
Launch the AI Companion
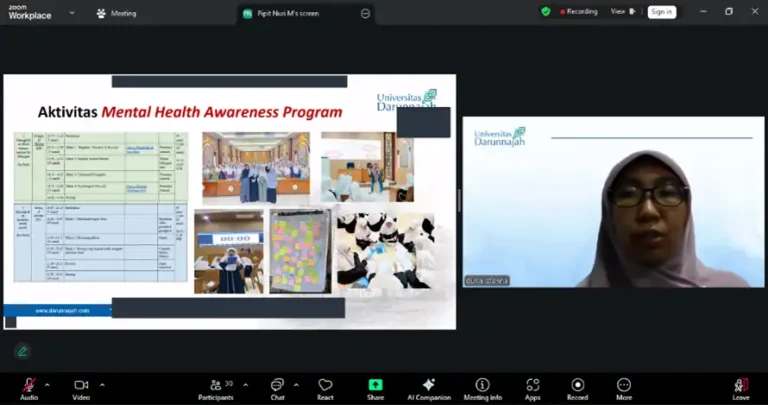[429, 385]
